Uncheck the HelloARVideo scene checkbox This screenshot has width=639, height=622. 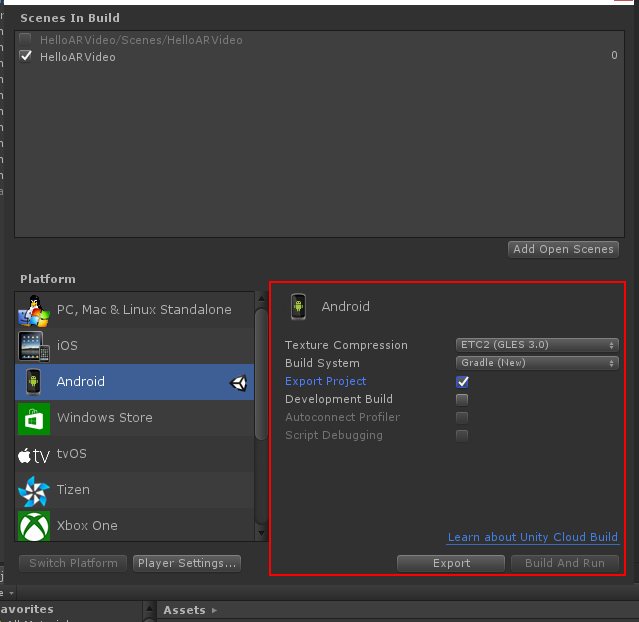coord(25,56)
